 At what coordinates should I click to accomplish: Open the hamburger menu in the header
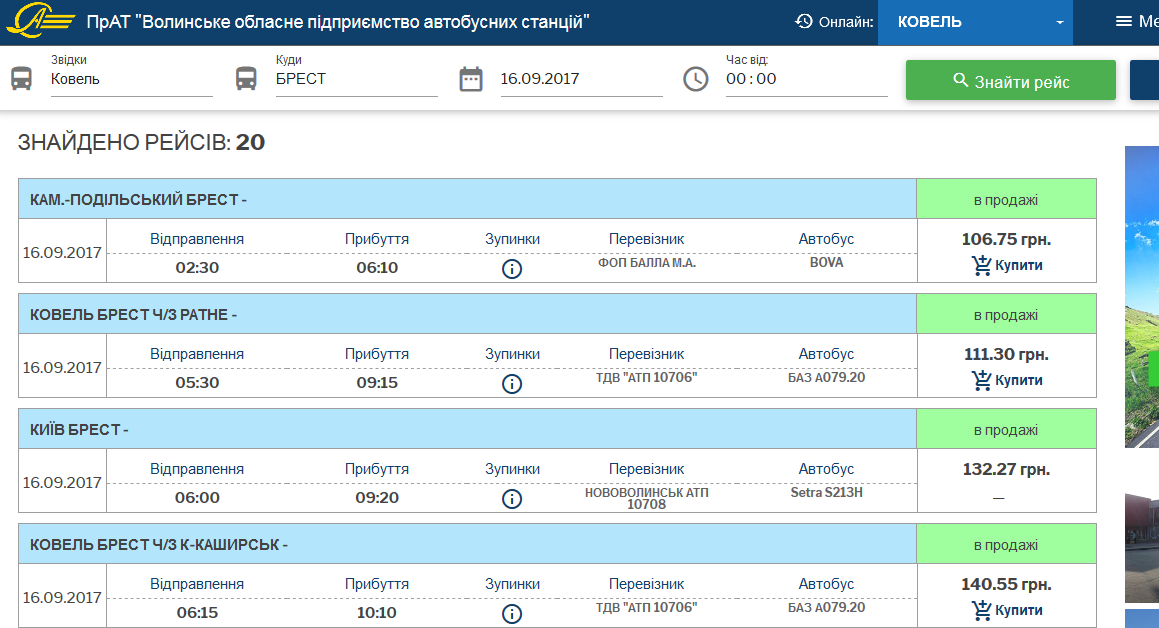point(1124,22)
